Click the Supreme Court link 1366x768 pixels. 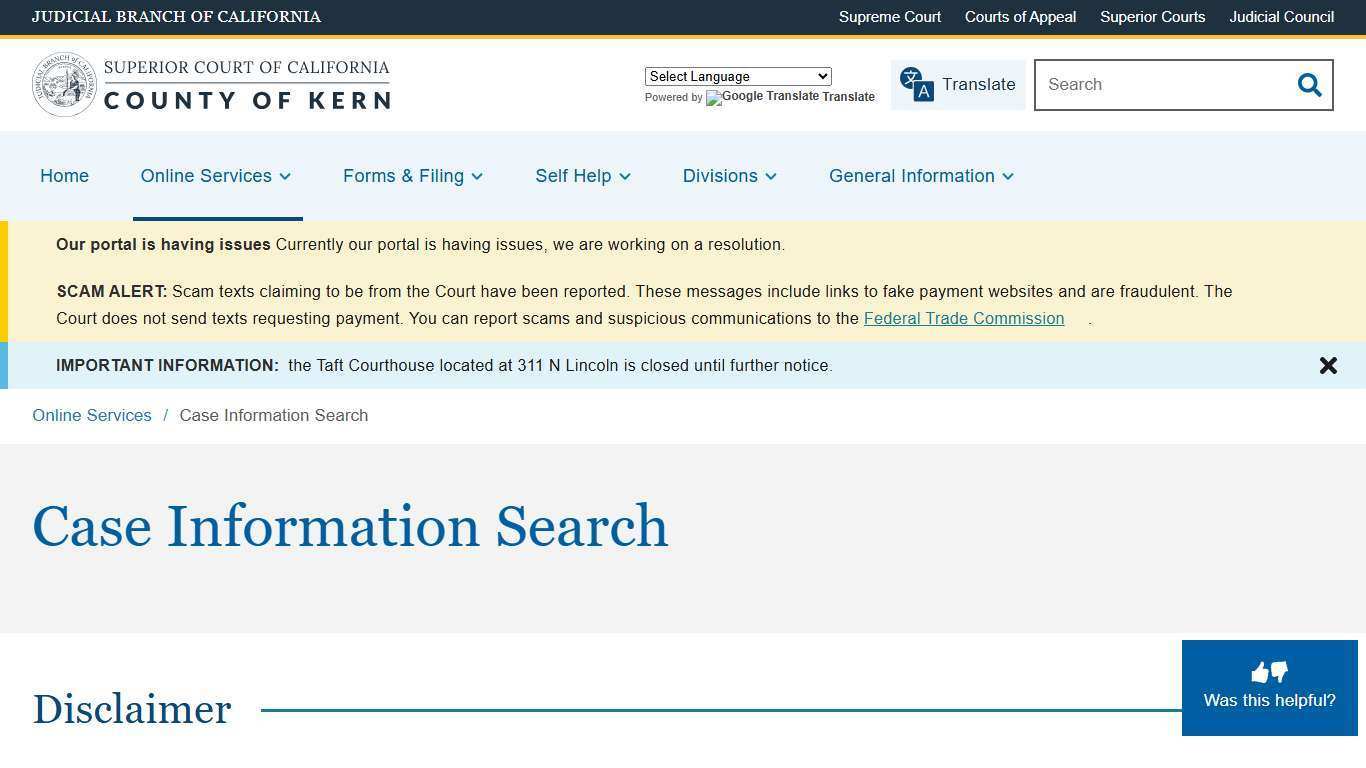889,17
